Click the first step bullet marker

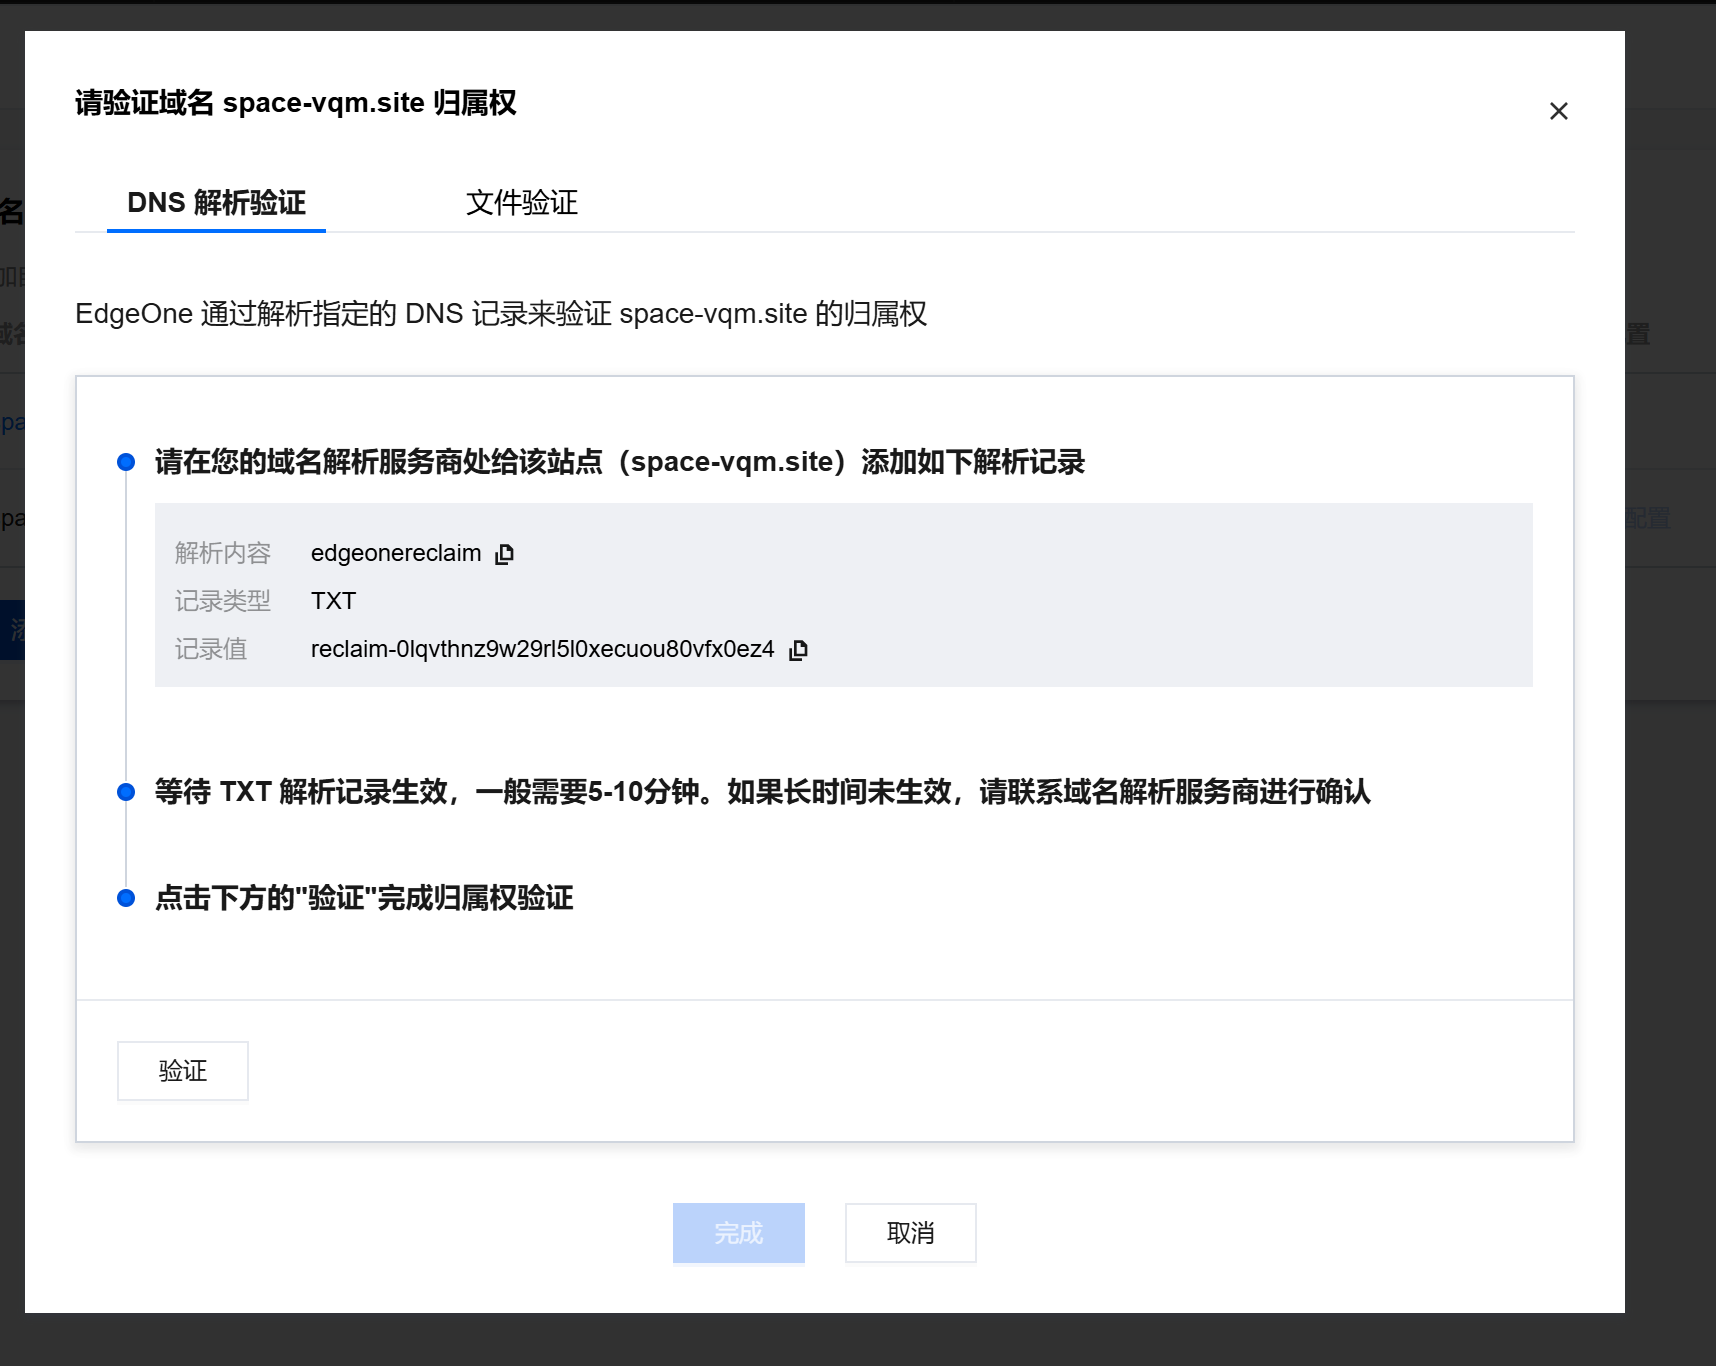coord(126,462)
